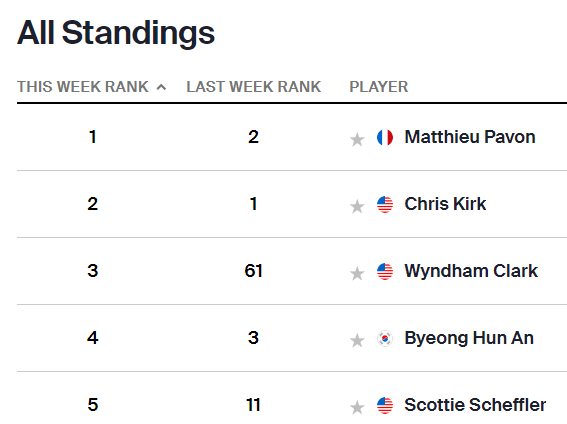This screenshot has height=424, width=567.
Task: Click the South Korea flag icon
Action: coord(385,338)
